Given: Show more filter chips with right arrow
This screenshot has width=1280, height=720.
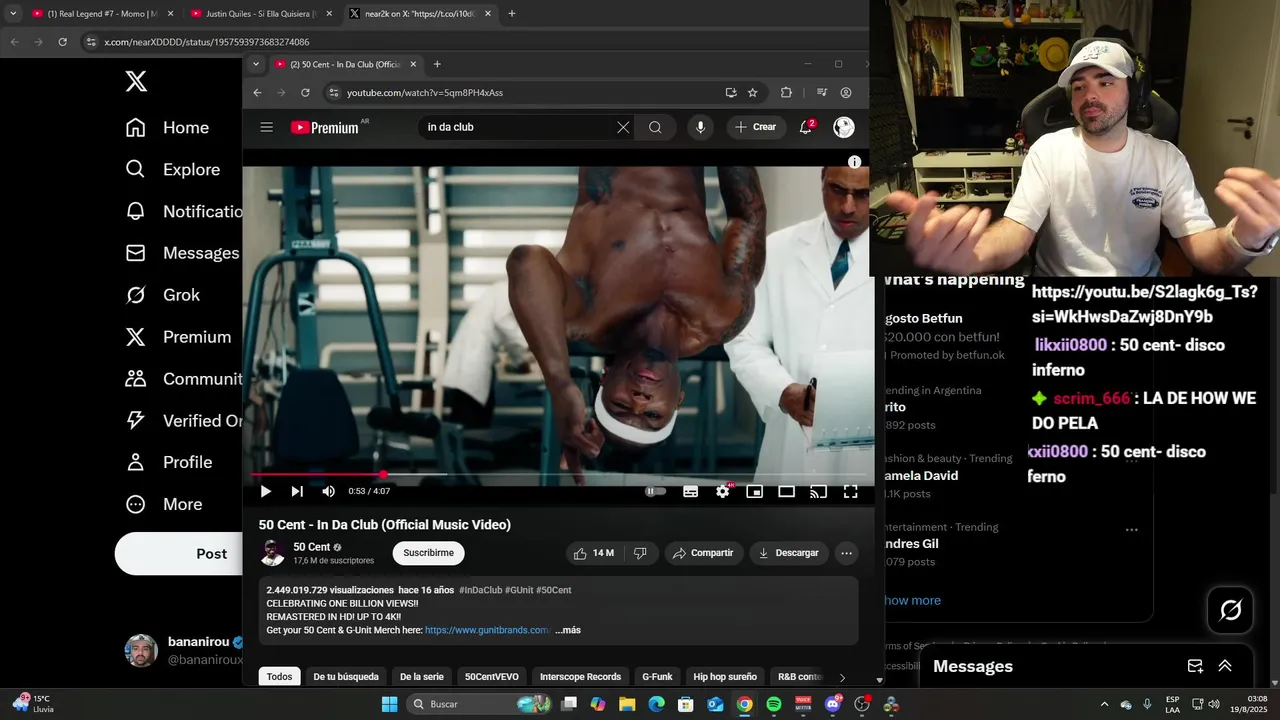Looking at the screenshot, I should 842,677.
